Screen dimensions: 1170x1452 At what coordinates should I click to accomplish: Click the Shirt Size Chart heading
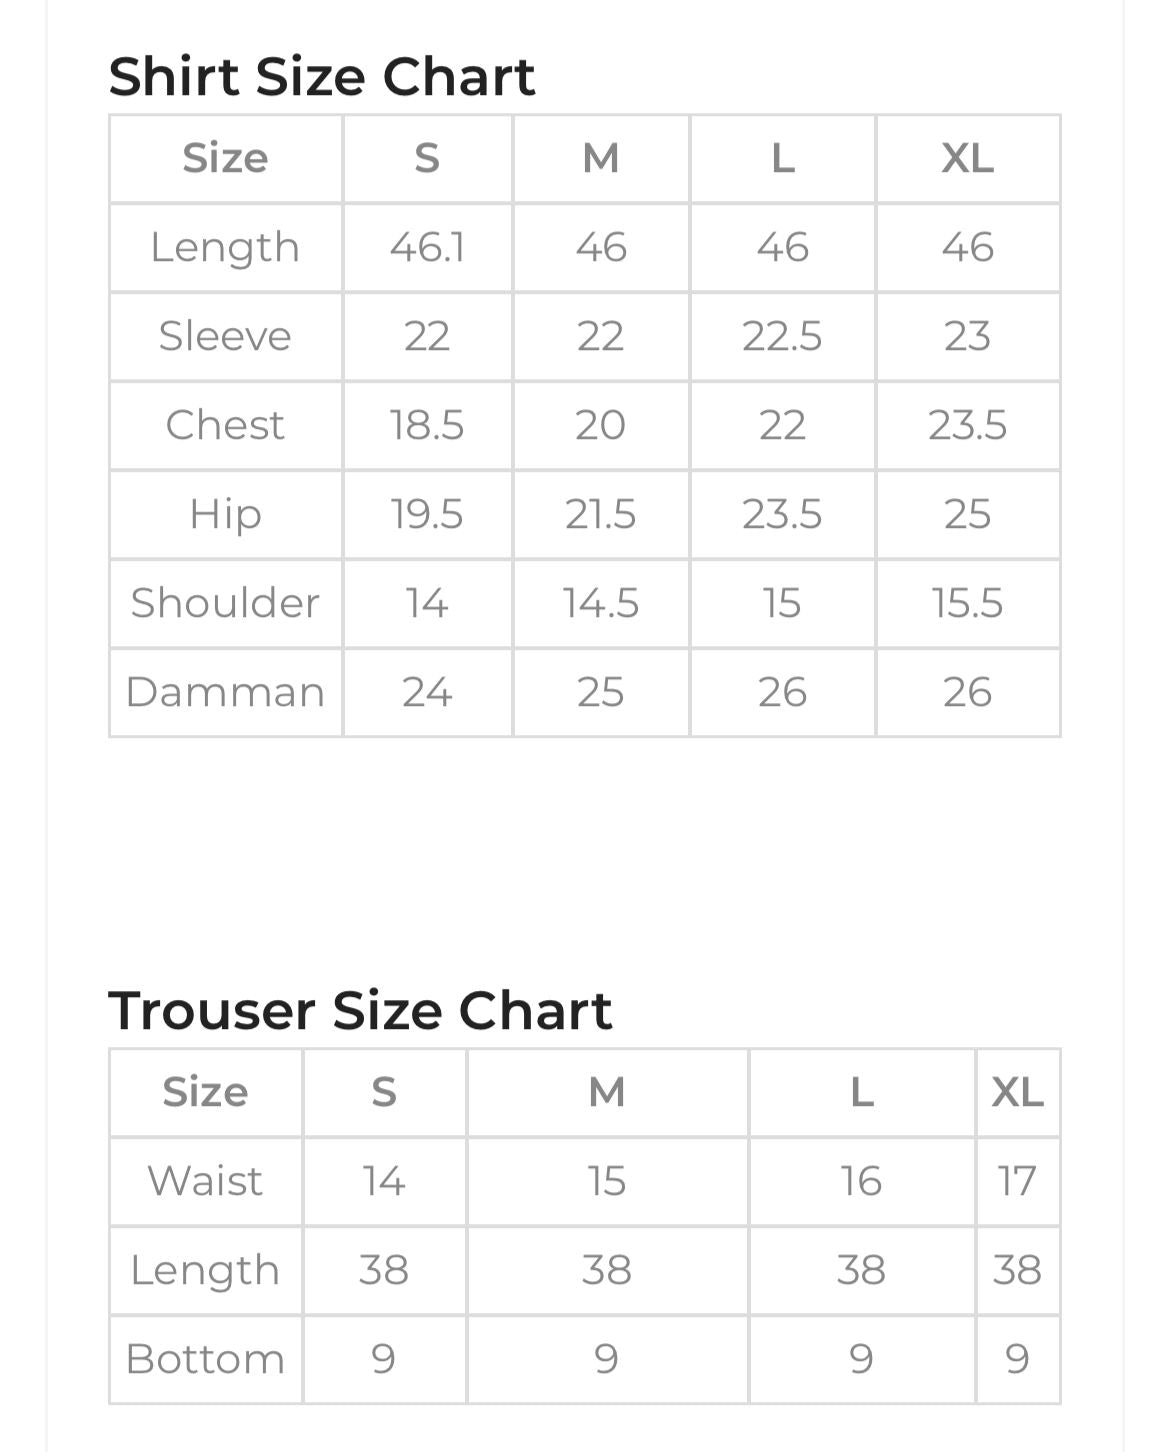pos(321,77)
